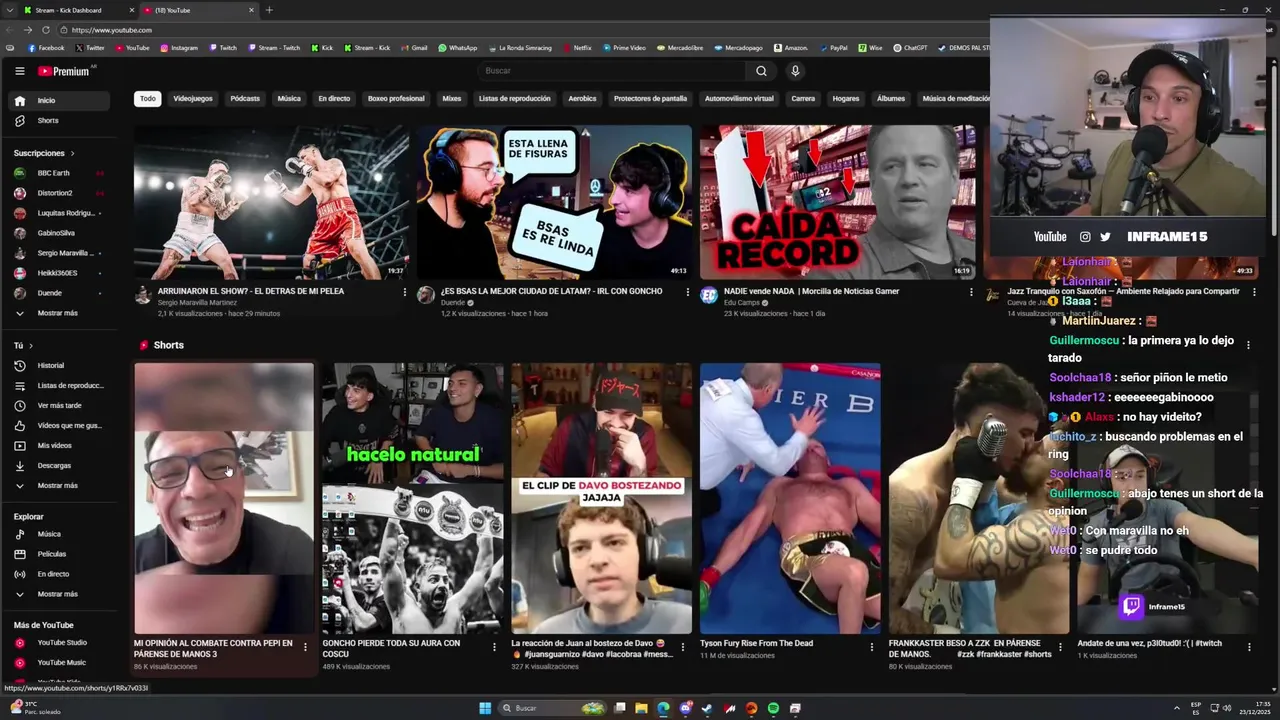Open options for Tyson Fury short
The width and height of the screenshot is (1280, 720).
pyautogui.click(x=871, y=647)
